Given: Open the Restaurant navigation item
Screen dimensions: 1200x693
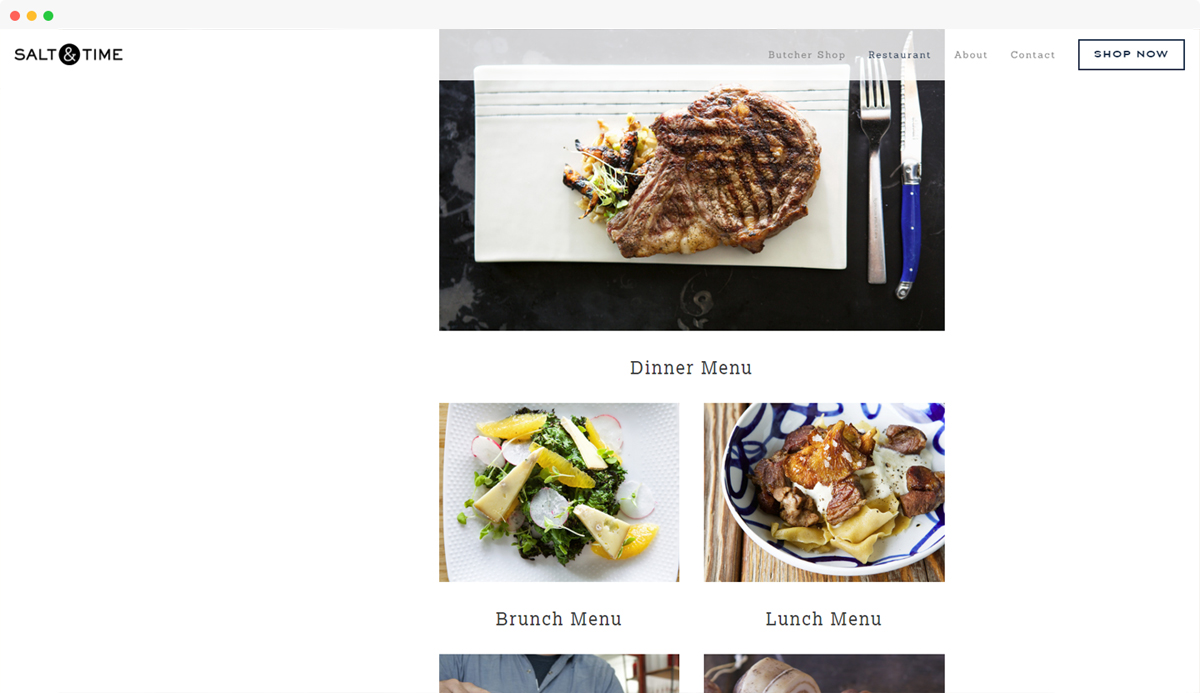Looking at the screenshot, I should point(899,55).
